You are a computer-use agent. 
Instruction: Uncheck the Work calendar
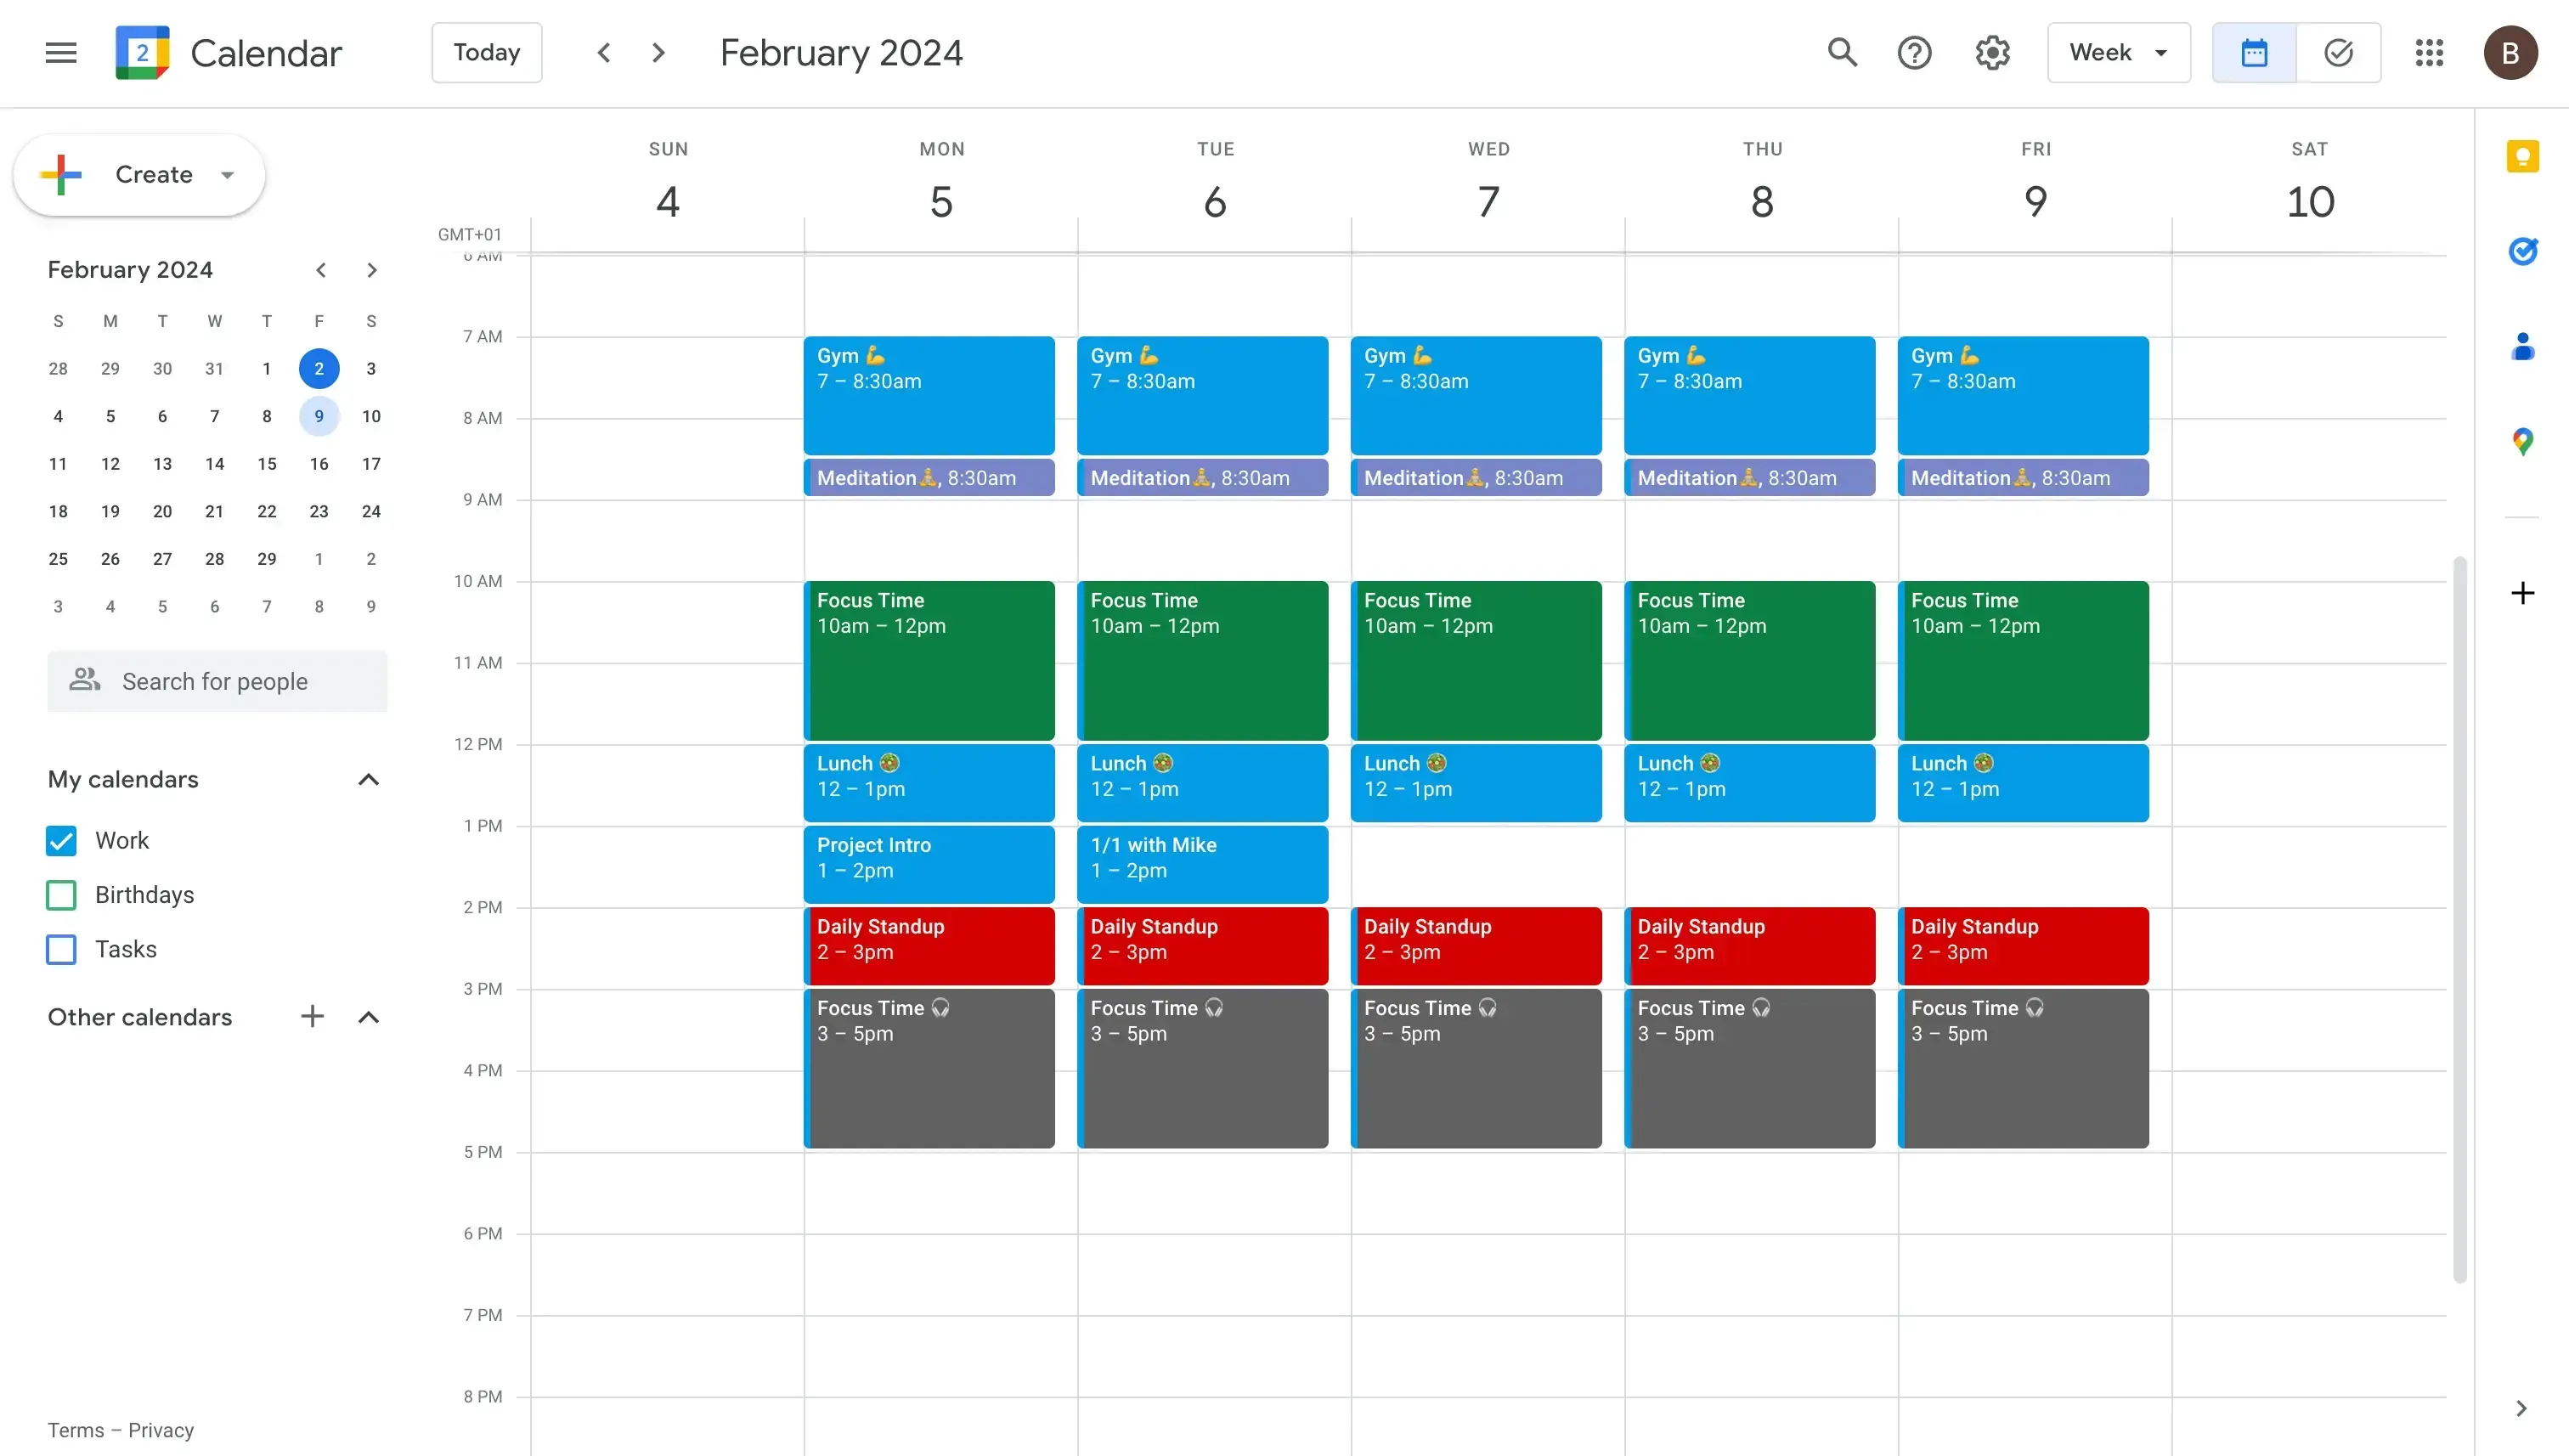pos(60,840)
